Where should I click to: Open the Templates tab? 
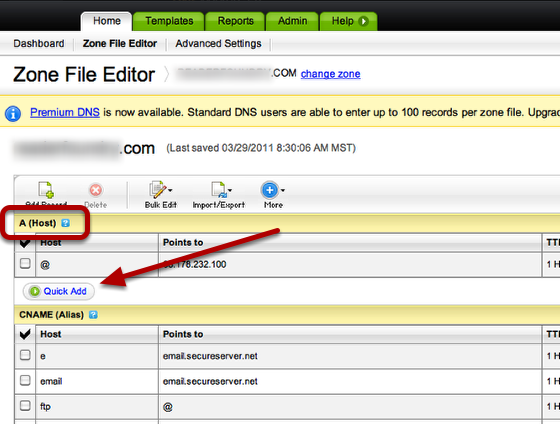[169, 21]
